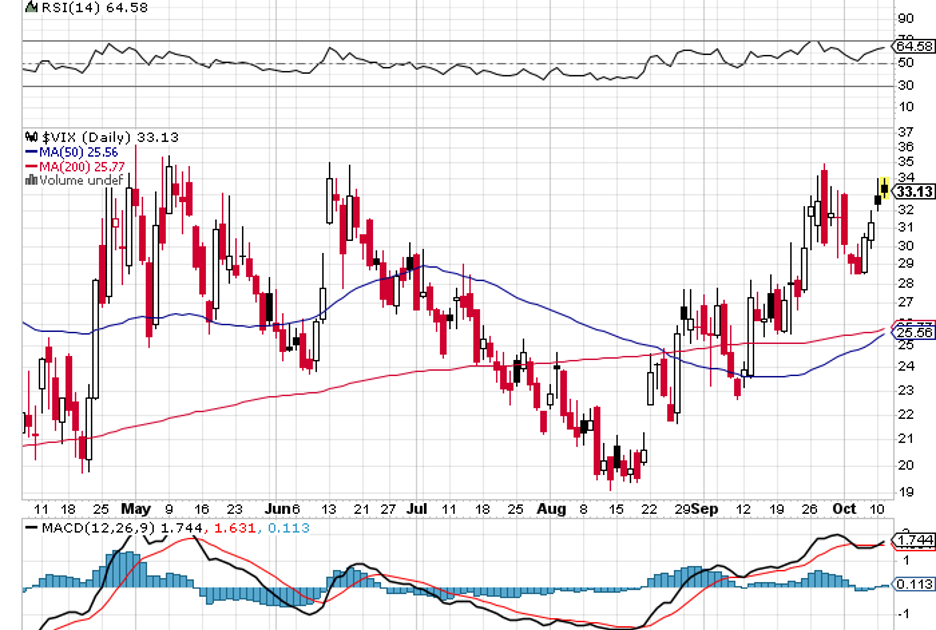936x630 pixels.
Task: Click the $VIX candlestick legend icon
Action: [30, 137]
